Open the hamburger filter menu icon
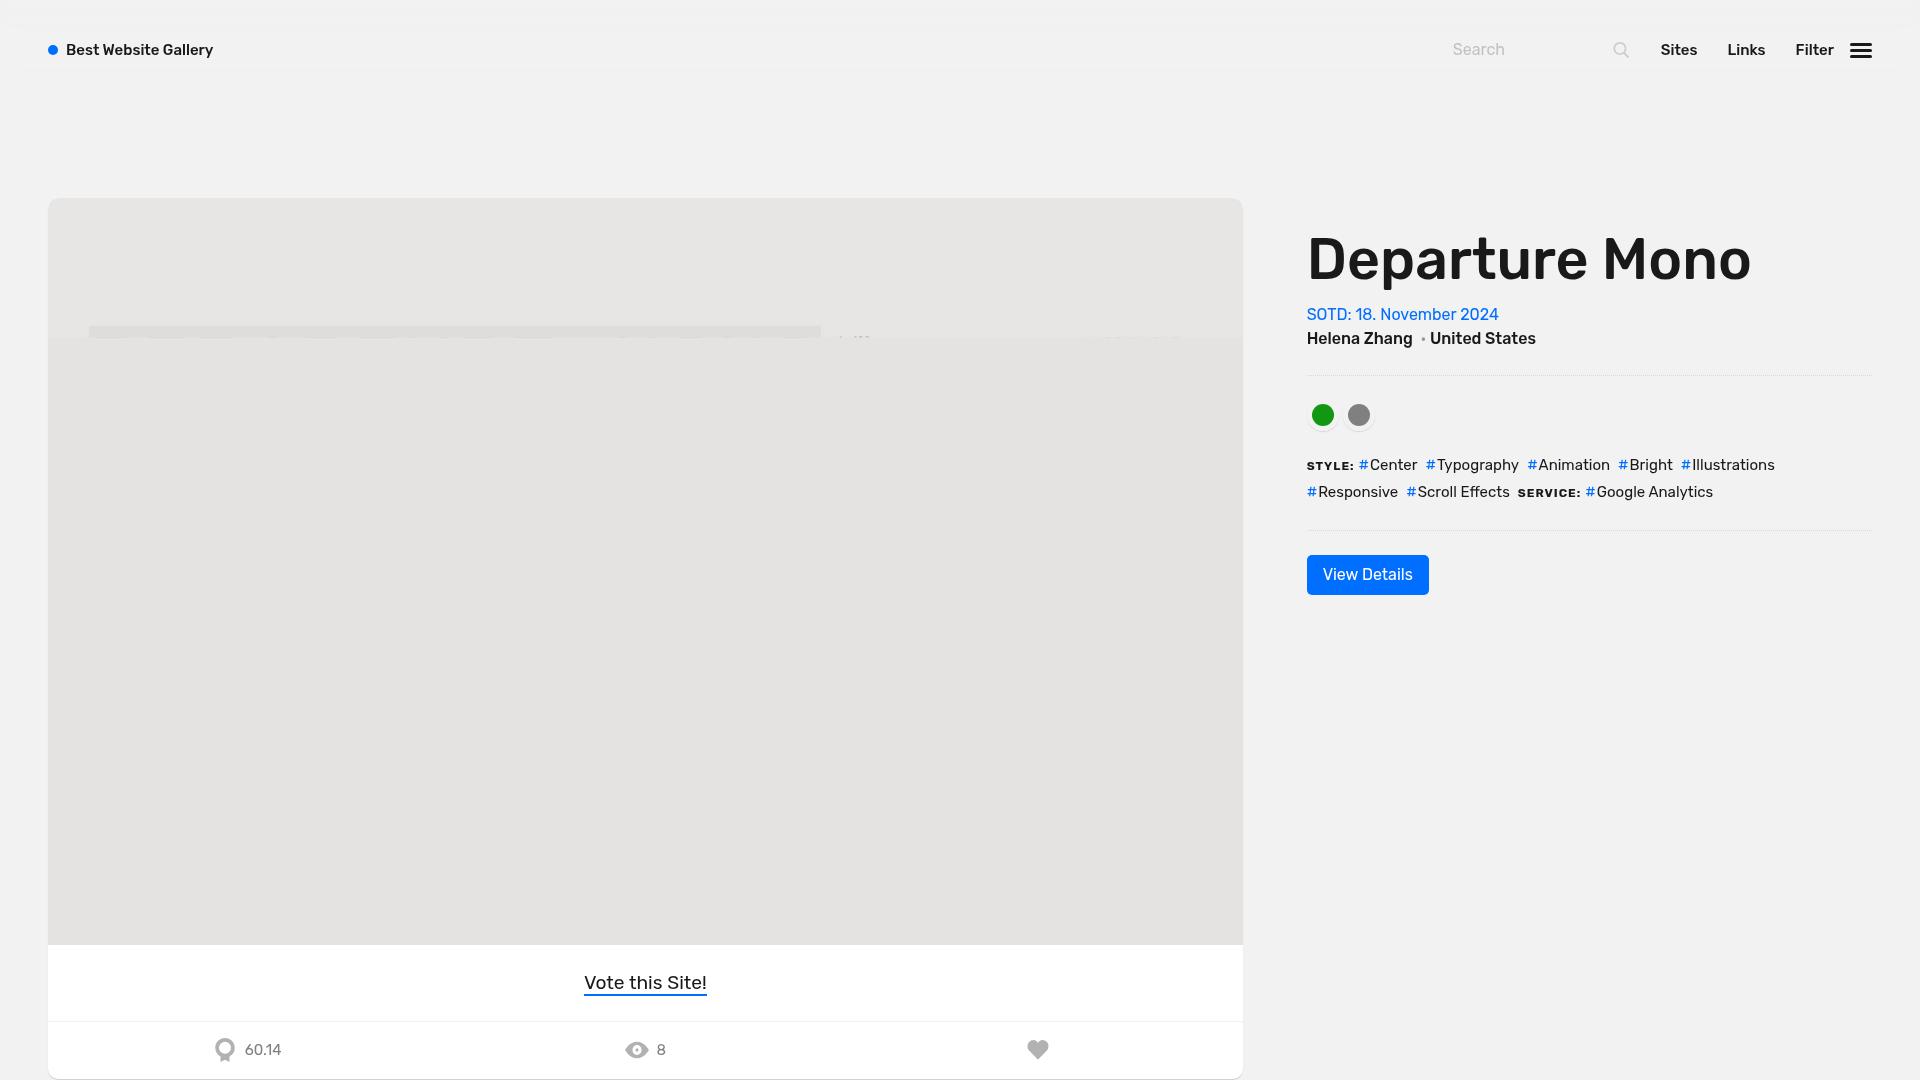The height and width of the screenshot is (1080, 1920). (1861, 50)
